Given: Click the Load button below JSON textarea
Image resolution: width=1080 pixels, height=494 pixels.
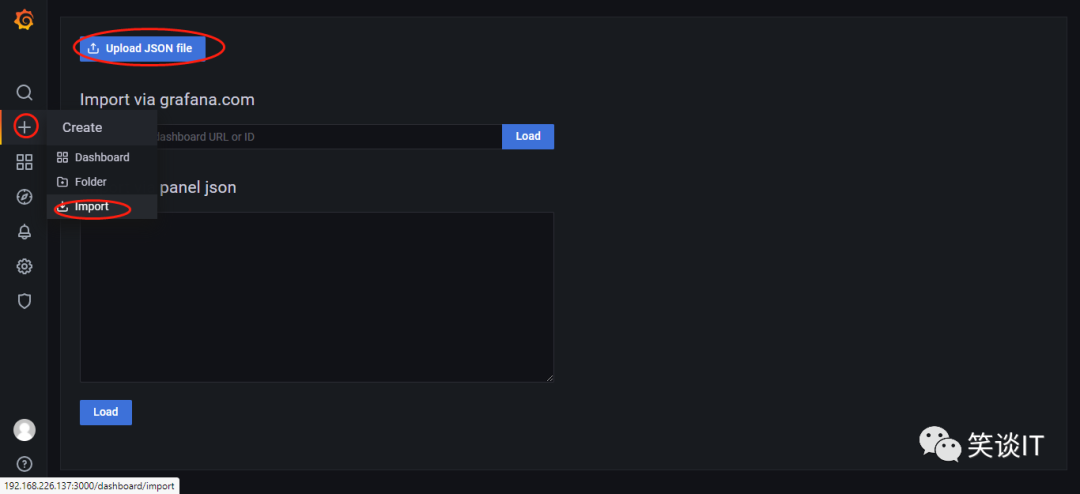Looking at the screenshot, I should coord(106,412).
